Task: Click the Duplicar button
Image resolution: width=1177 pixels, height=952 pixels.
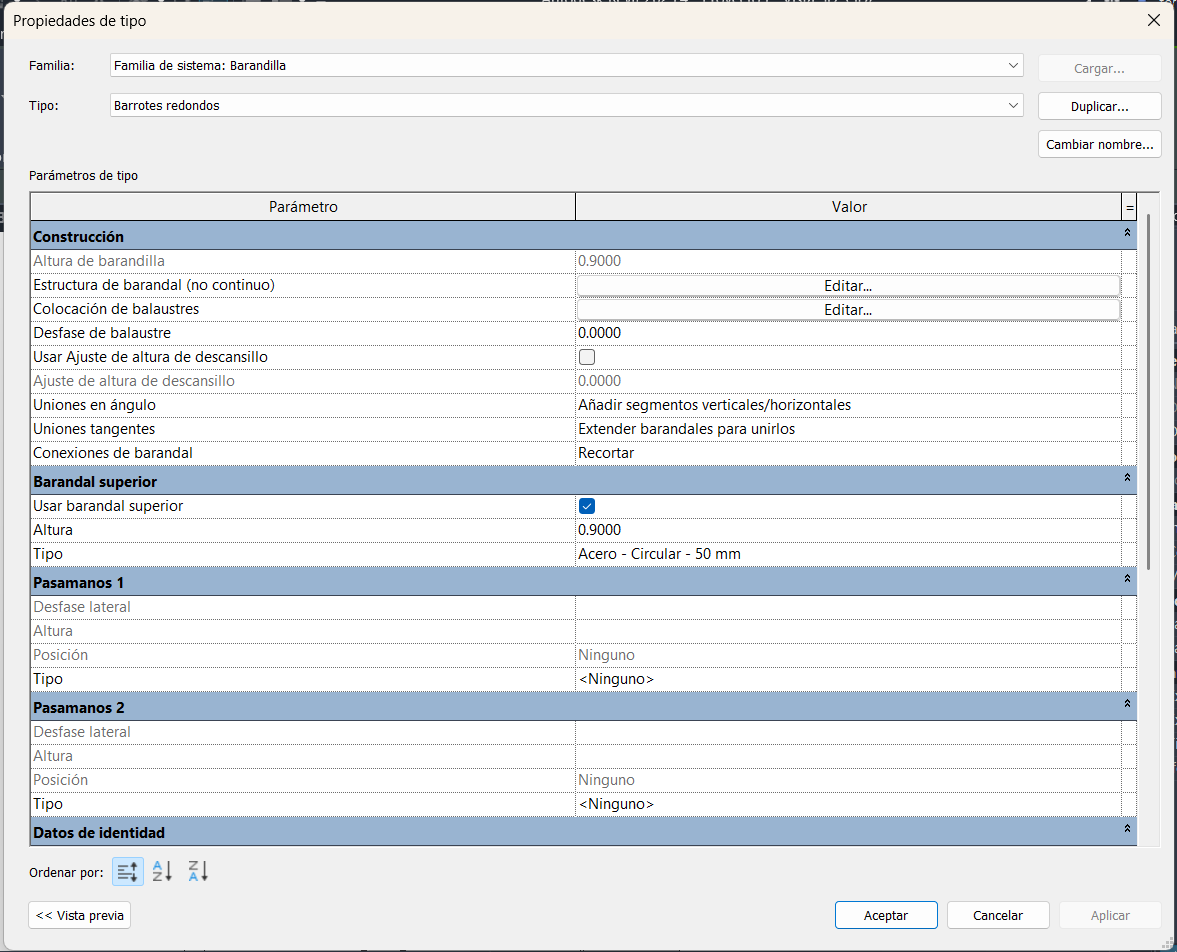Action: [1099, 106]
